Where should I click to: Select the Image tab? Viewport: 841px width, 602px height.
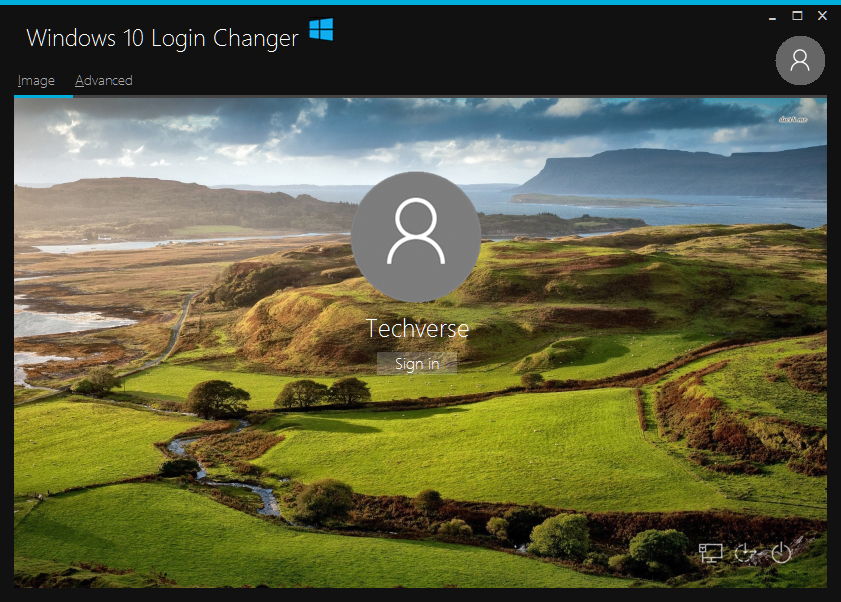[x=36, y=80]
